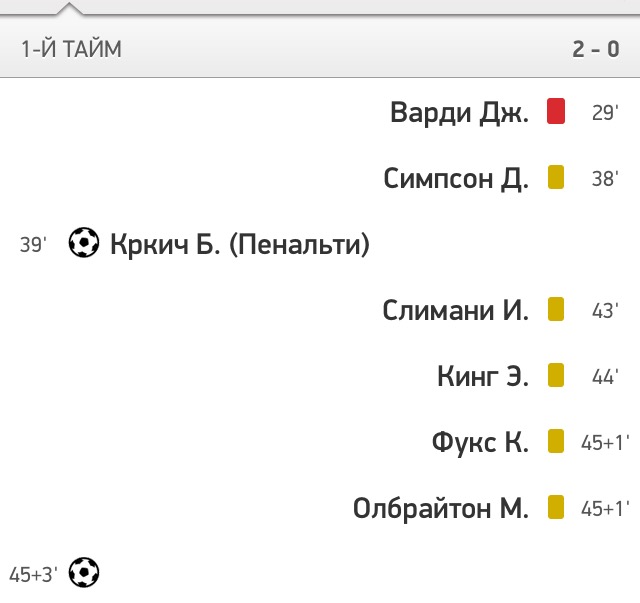Click the red card icon beside Варди Дж.
The image size is (640, 603).
coord(556,111)
